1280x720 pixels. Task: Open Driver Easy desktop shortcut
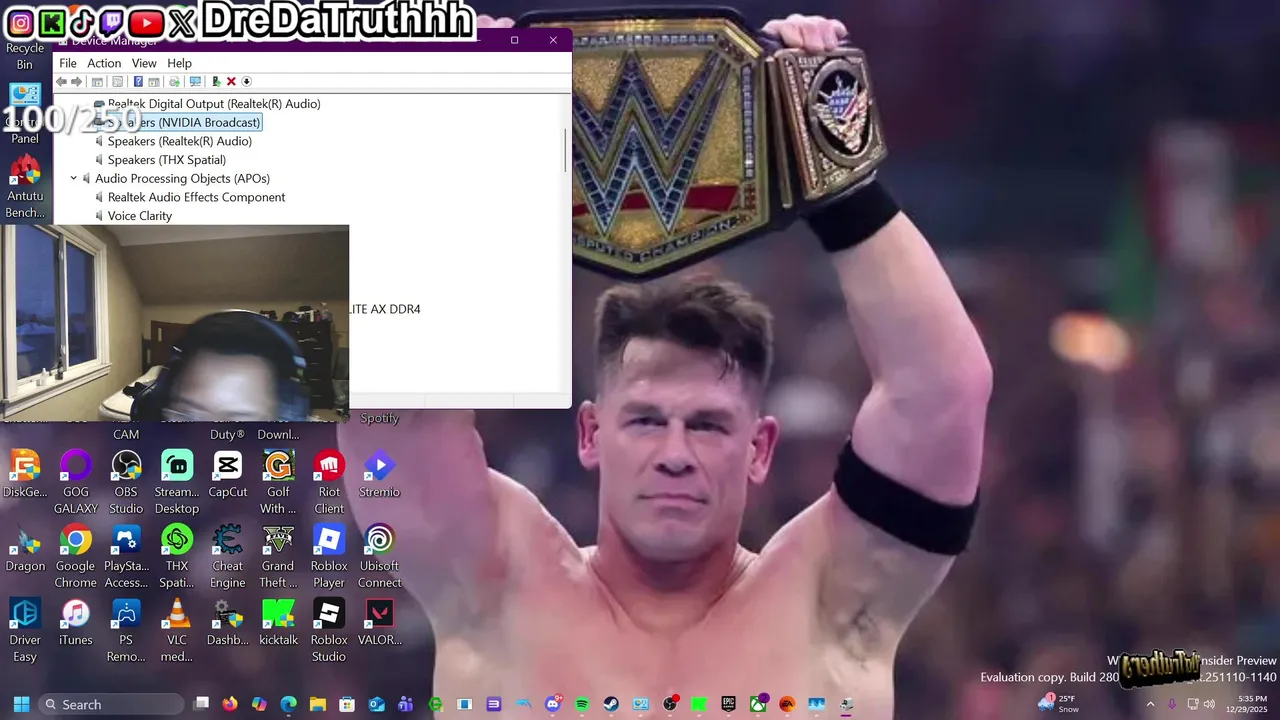coord(25,630)
